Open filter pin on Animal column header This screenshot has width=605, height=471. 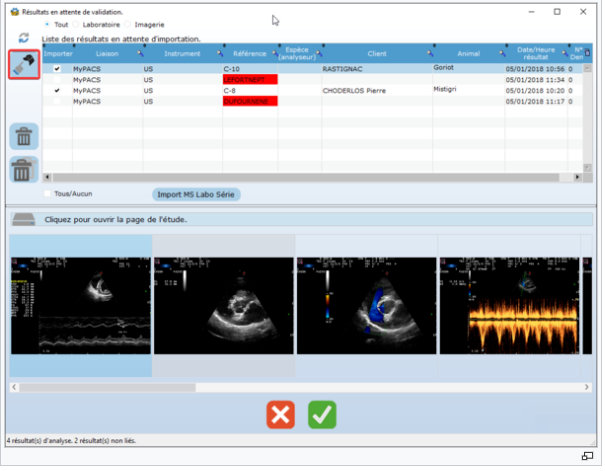(x=503, y=54)
